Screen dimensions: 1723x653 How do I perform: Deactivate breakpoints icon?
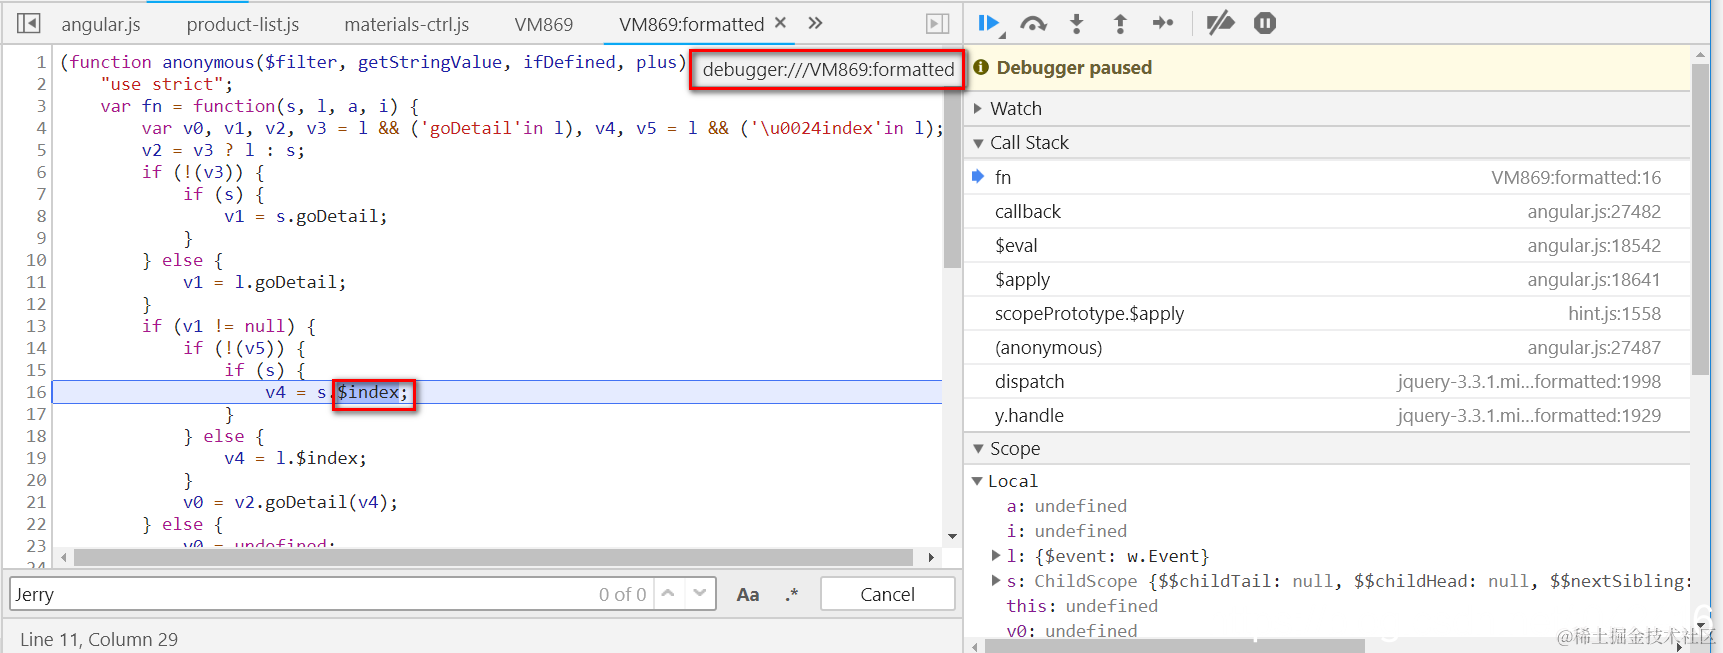pyautogui.click(x=1220, y=23)
